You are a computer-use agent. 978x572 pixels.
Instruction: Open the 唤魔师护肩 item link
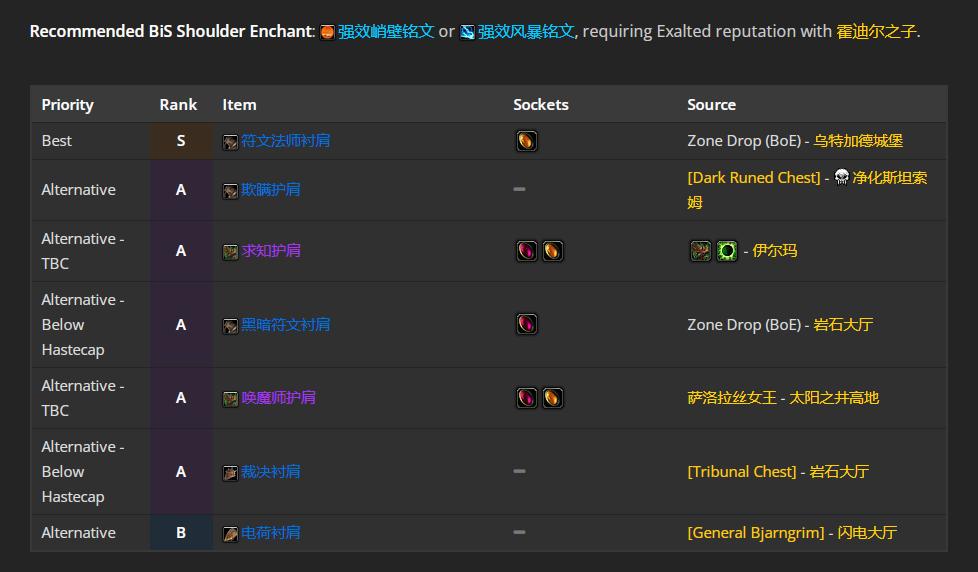click(x=278, y=397)
